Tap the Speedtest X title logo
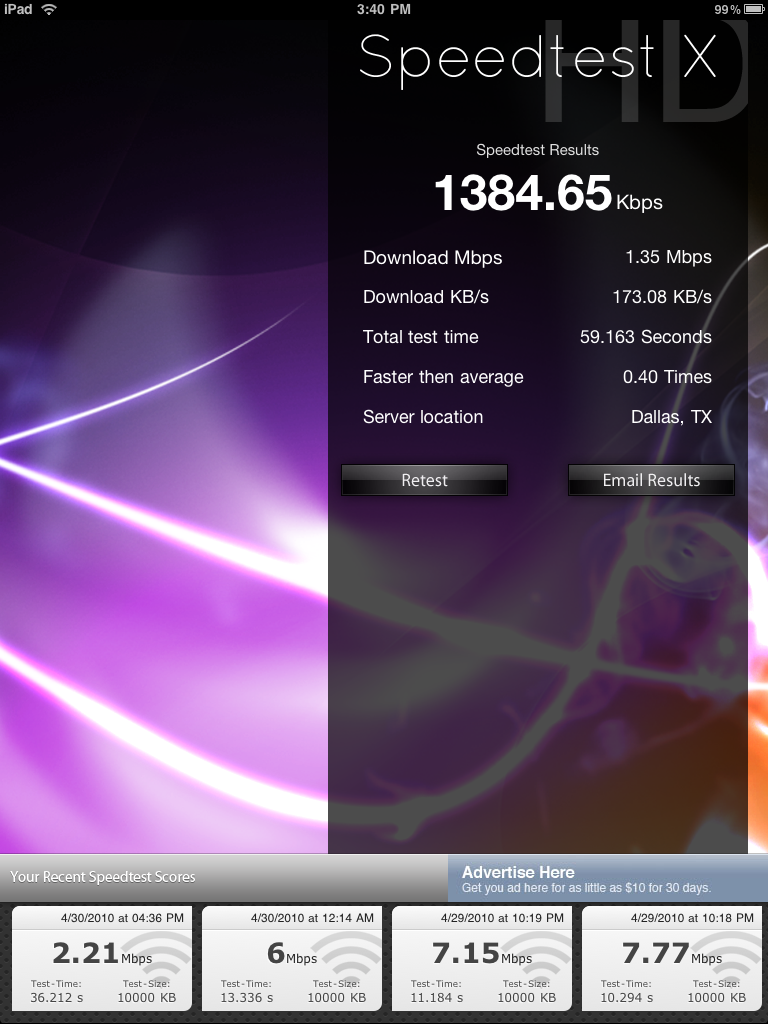 [x=538, y=59]
